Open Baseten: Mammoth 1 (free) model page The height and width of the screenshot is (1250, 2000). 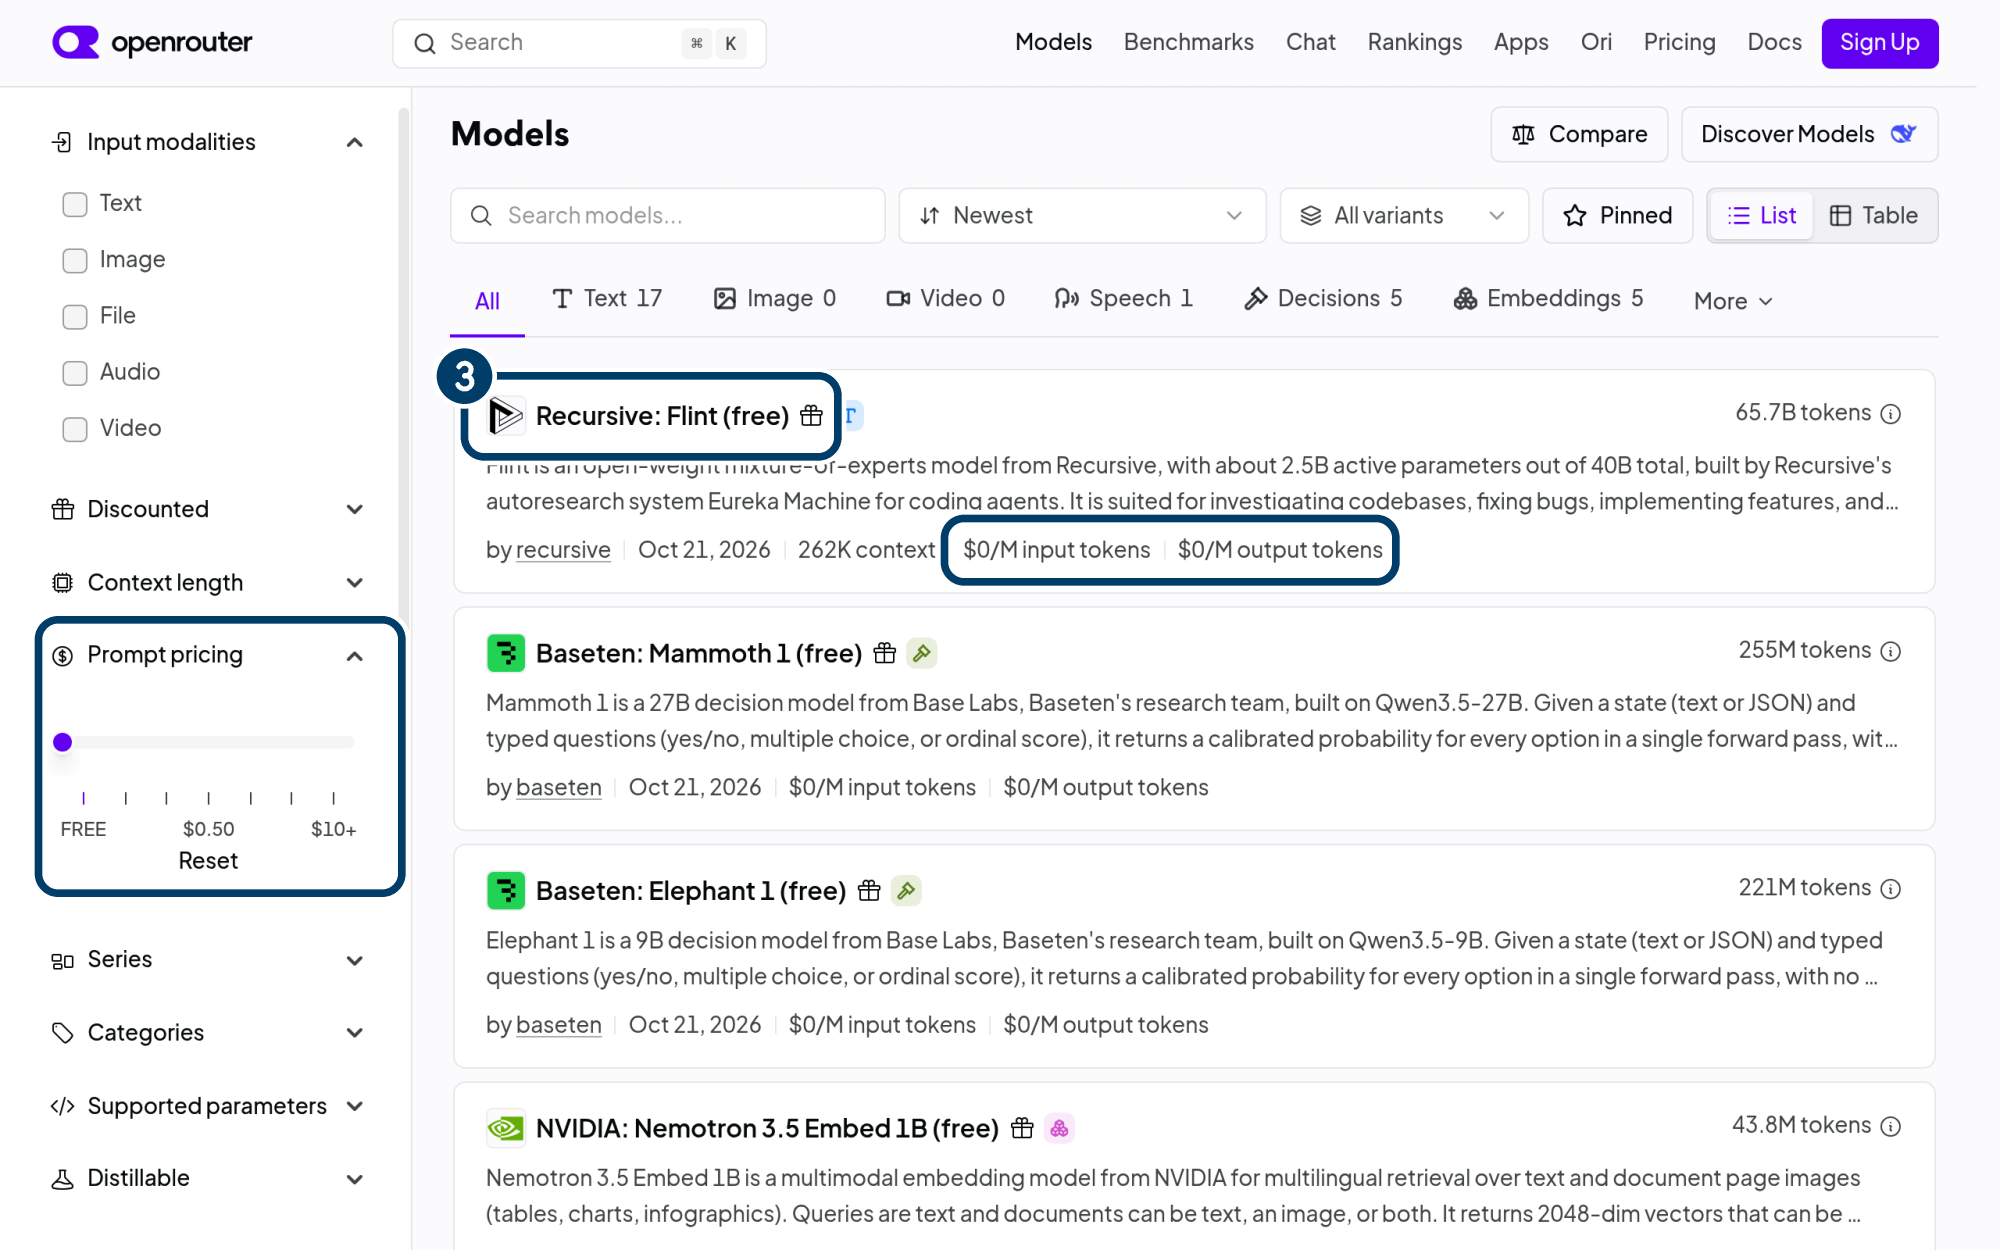[698, 654]
